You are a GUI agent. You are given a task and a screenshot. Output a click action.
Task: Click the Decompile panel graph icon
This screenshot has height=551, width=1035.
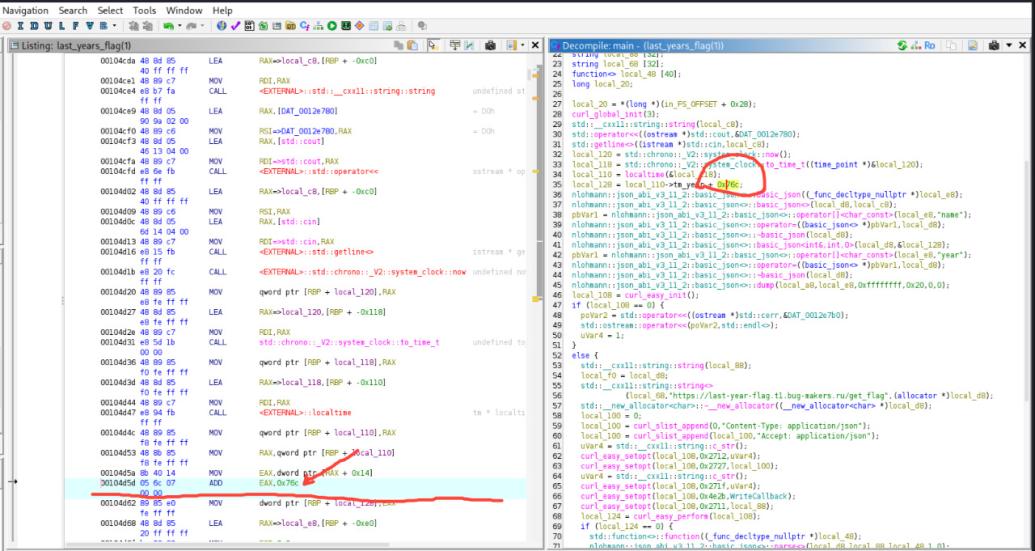[916, 46]
